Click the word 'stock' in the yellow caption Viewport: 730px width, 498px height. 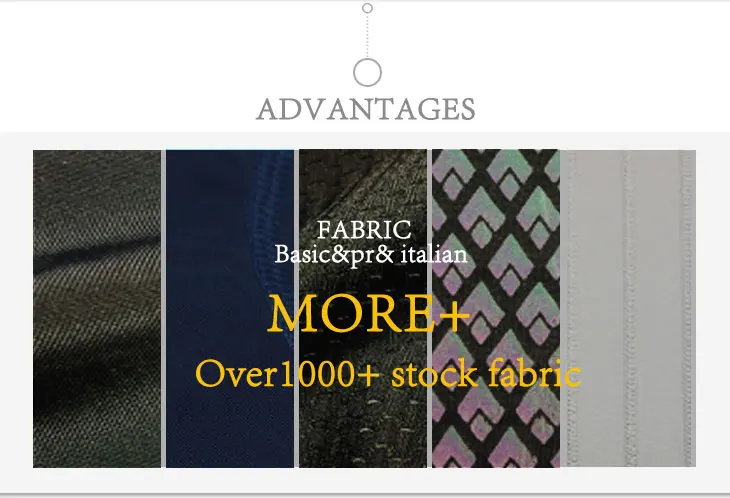coord(434,374)
